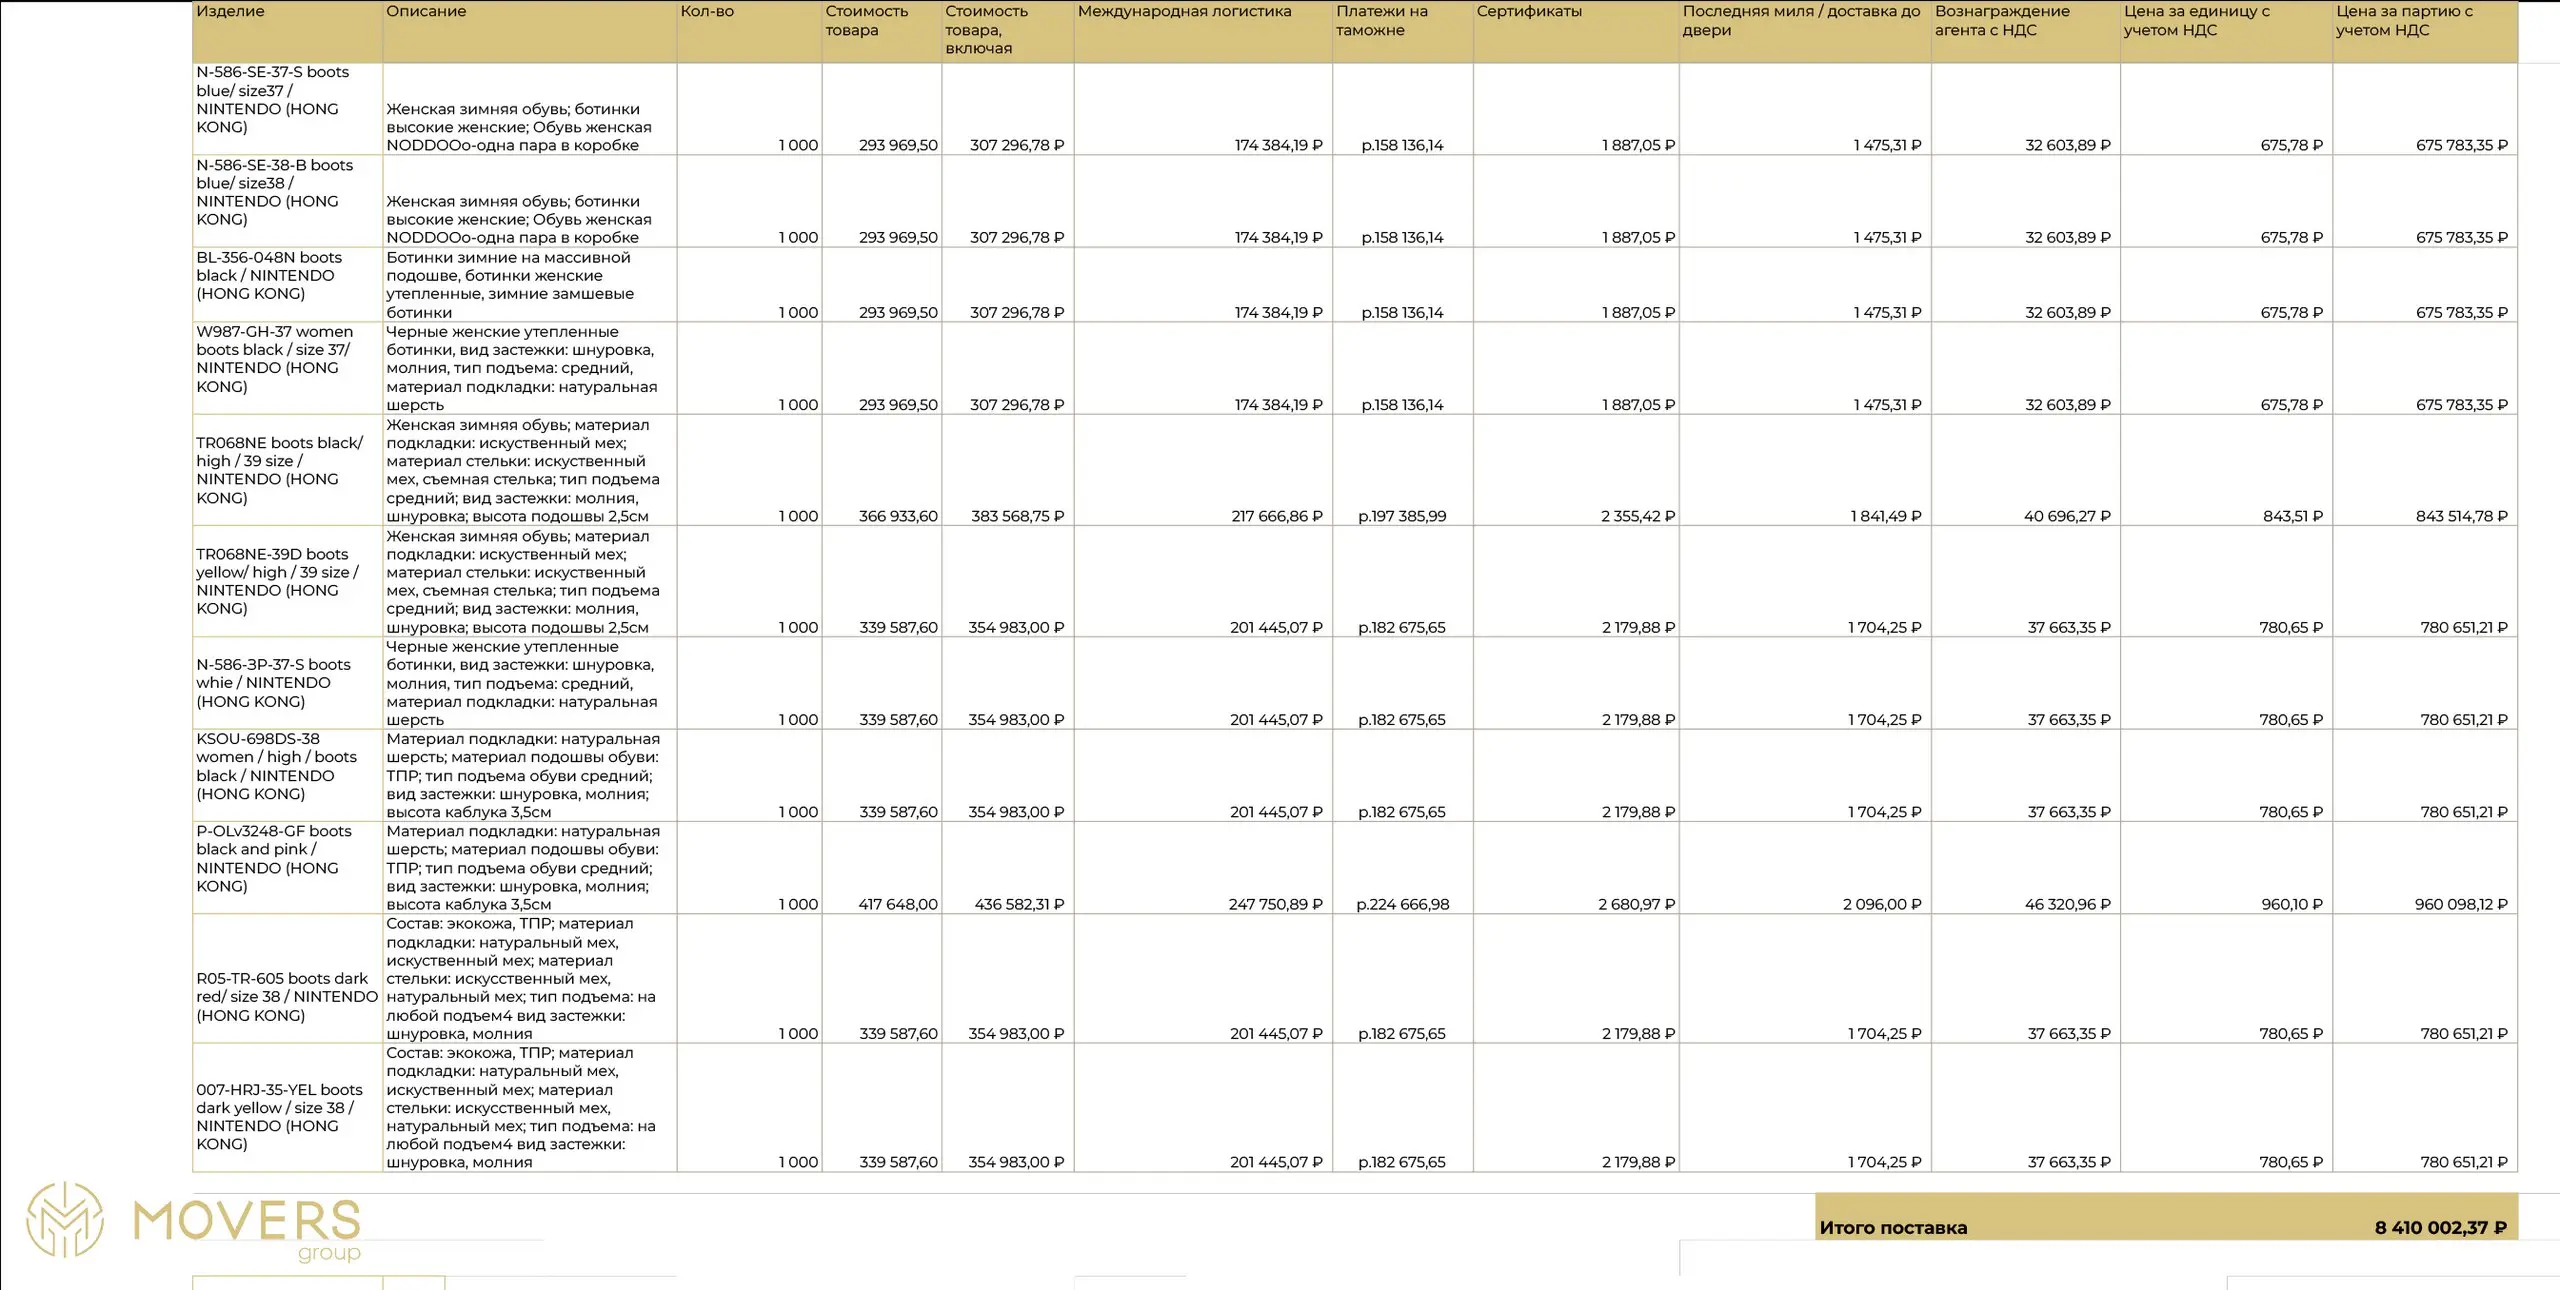Select batch price 960 098,12 ₽

[x=2461, y=904]
